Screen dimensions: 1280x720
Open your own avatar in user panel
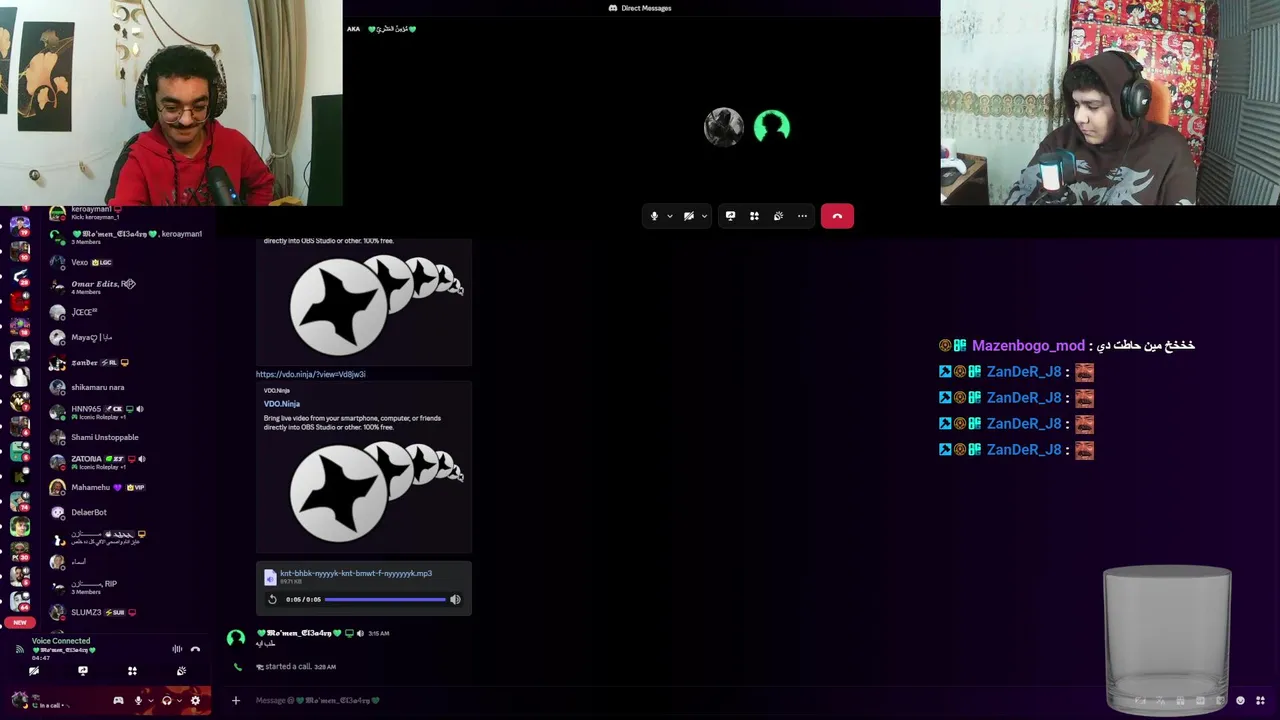[x=20, y=700]
